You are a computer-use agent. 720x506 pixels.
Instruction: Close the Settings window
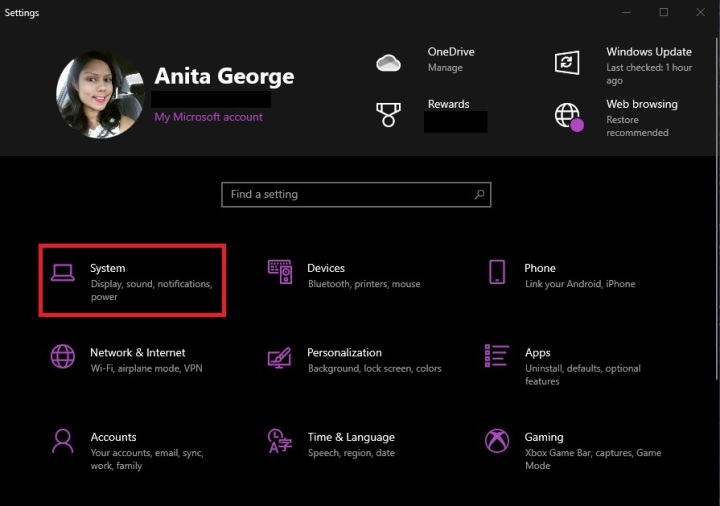pos(700,12)
